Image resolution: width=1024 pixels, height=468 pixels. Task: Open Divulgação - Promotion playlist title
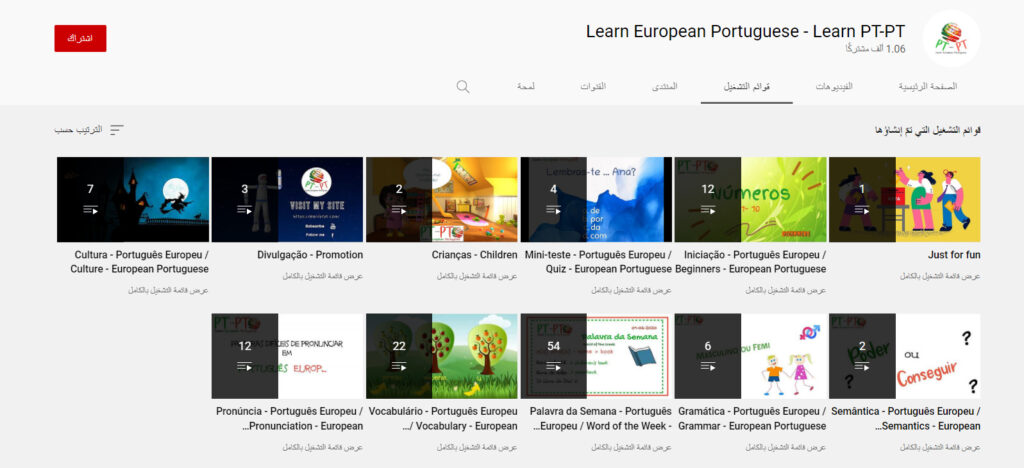310,255
